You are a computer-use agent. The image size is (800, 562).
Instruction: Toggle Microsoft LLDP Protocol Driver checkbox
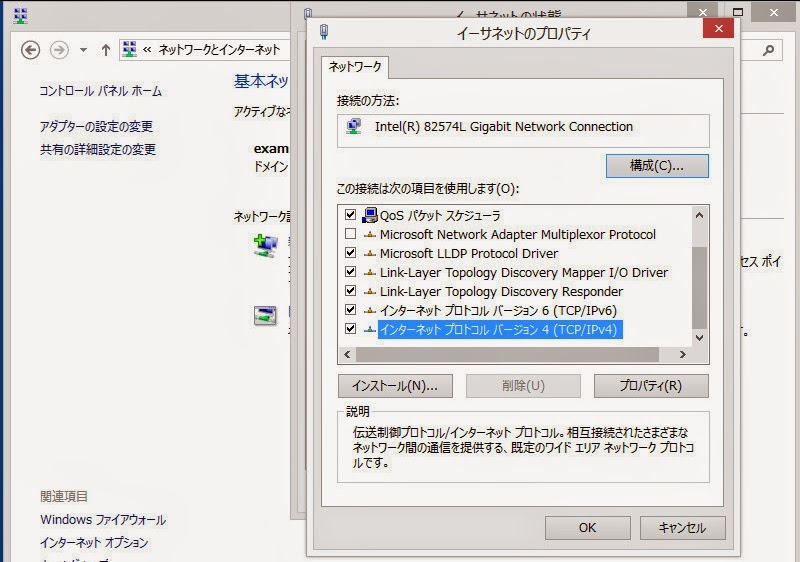pos(350,252)
